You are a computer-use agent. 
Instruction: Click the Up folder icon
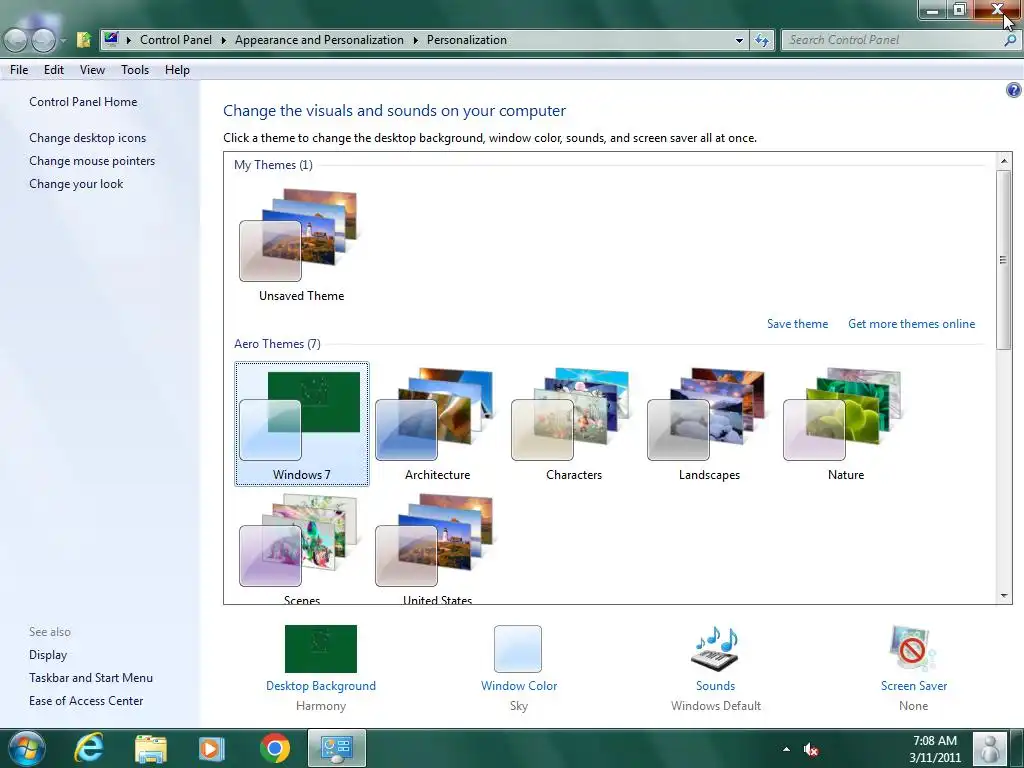(84, 40)
